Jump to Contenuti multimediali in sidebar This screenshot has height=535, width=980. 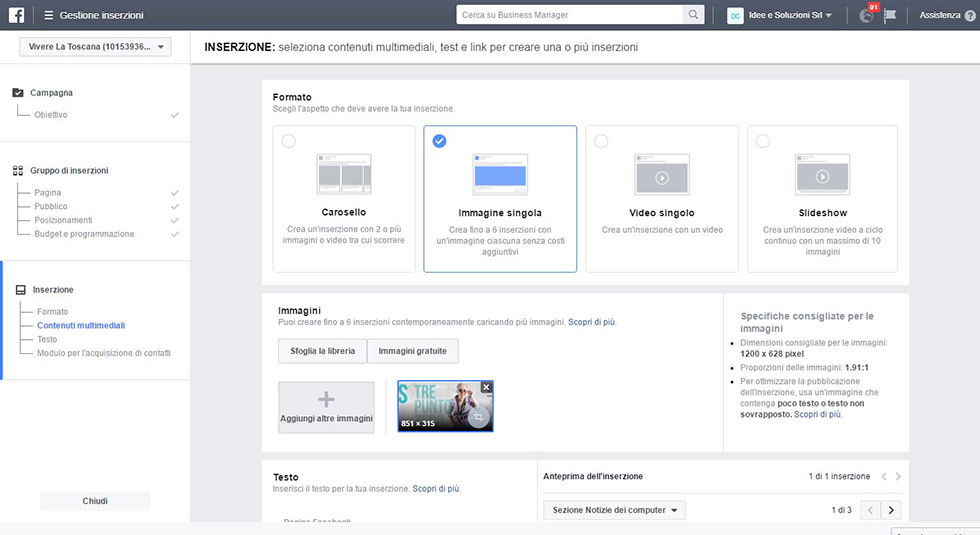tap(81, 325)
